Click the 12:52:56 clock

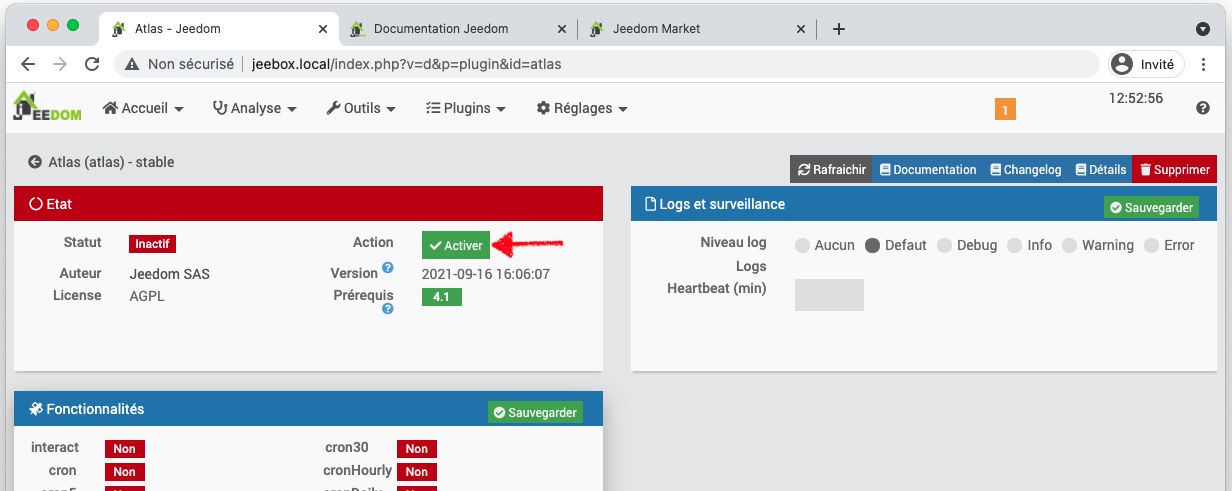(1136, 98)
